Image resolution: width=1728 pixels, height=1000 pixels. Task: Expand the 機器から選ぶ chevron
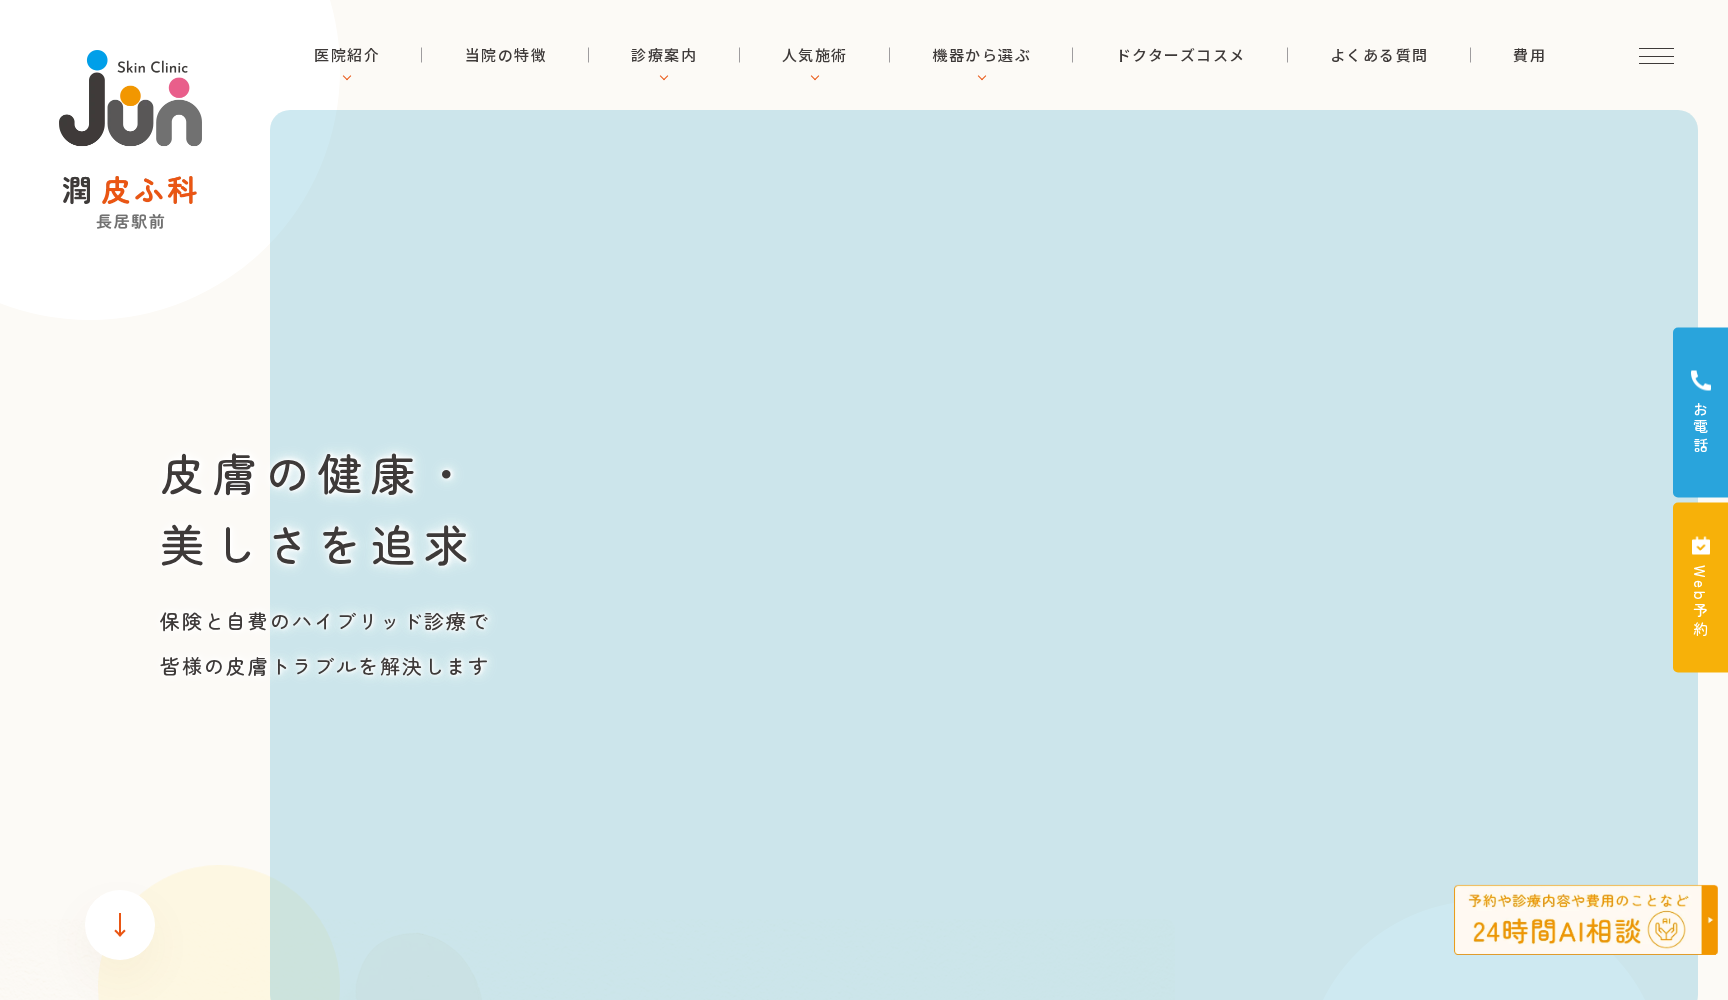click(x=982, y=78)
